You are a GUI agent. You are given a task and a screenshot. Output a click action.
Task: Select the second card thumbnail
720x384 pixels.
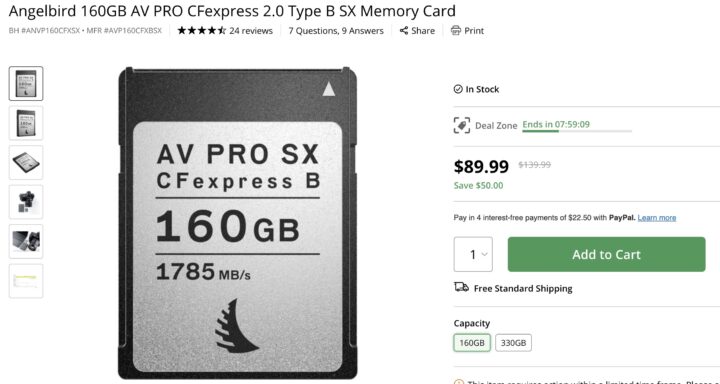coord(26,123)
